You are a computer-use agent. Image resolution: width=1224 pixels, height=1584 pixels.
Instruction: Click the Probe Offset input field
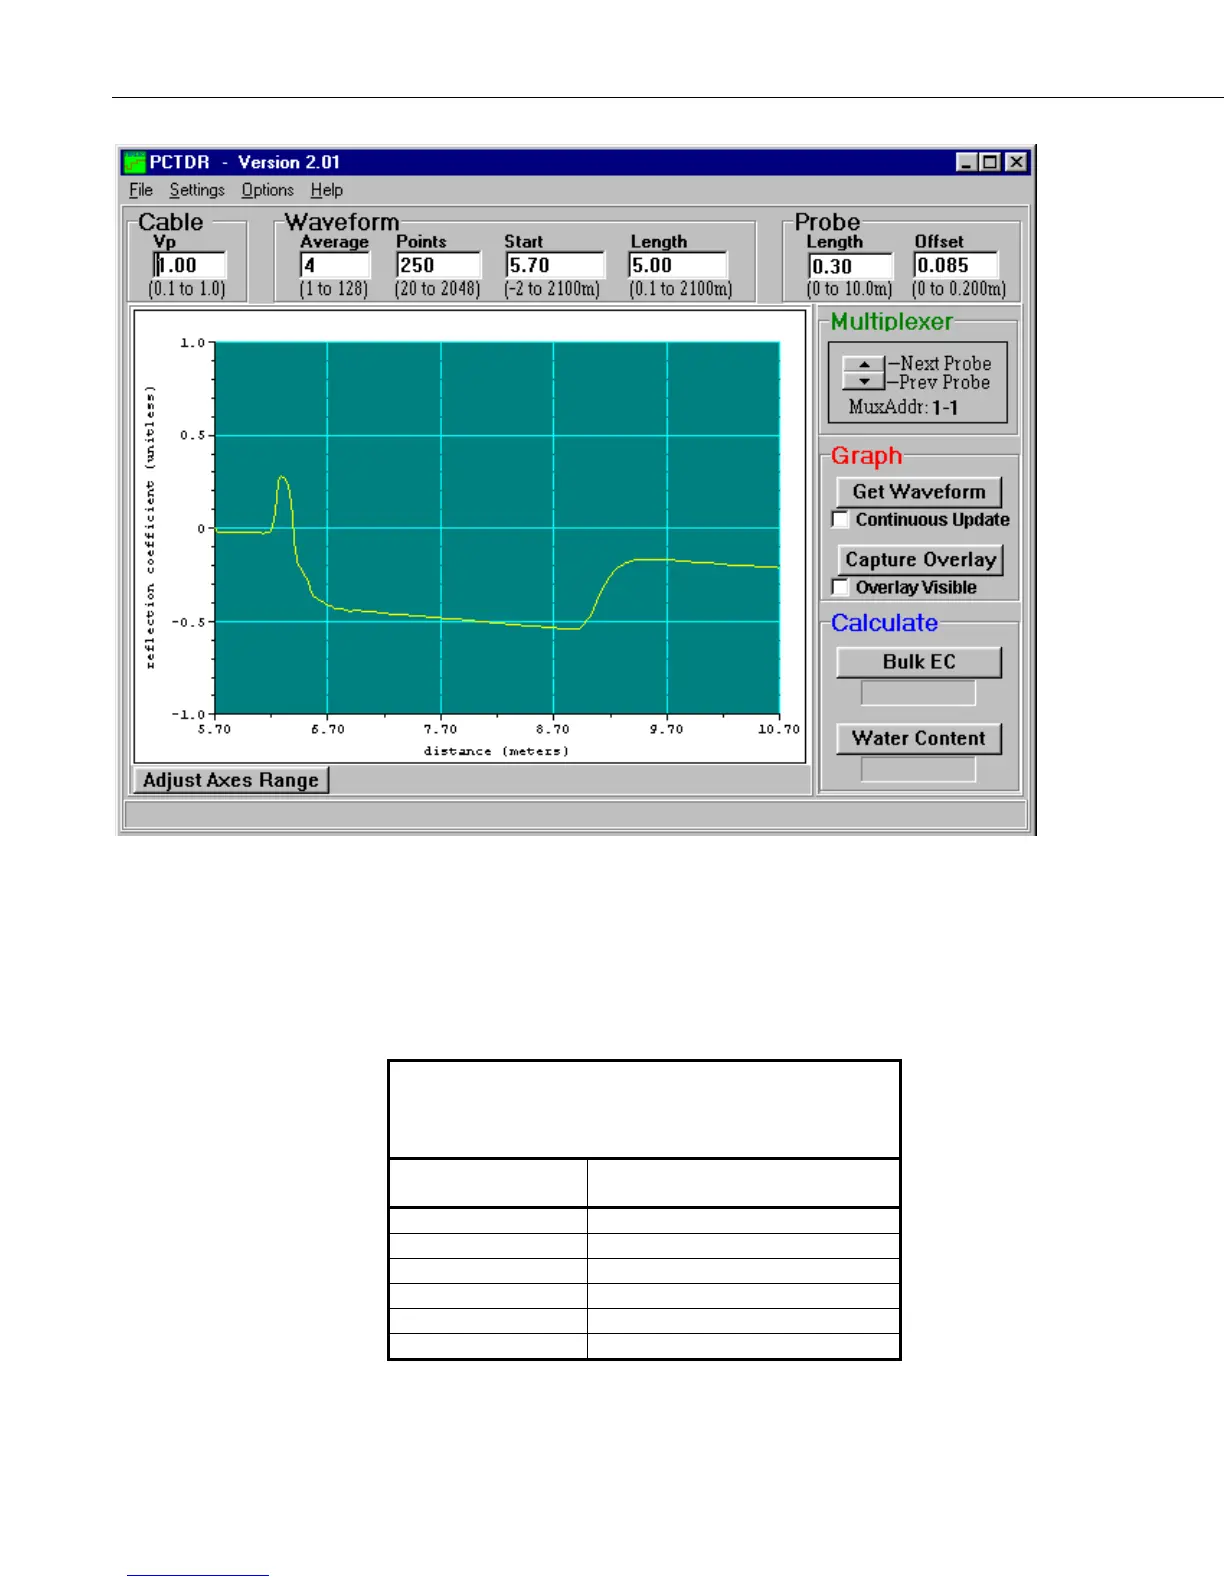pyautogui.click(x=956, y=265)
